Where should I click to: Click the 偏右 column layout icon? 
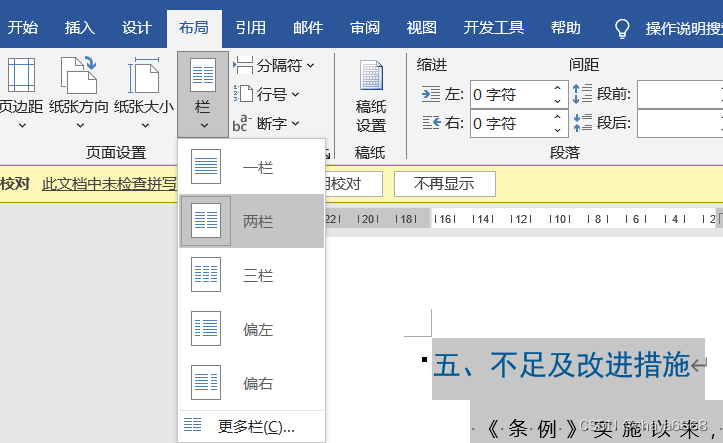pos(206,383)
